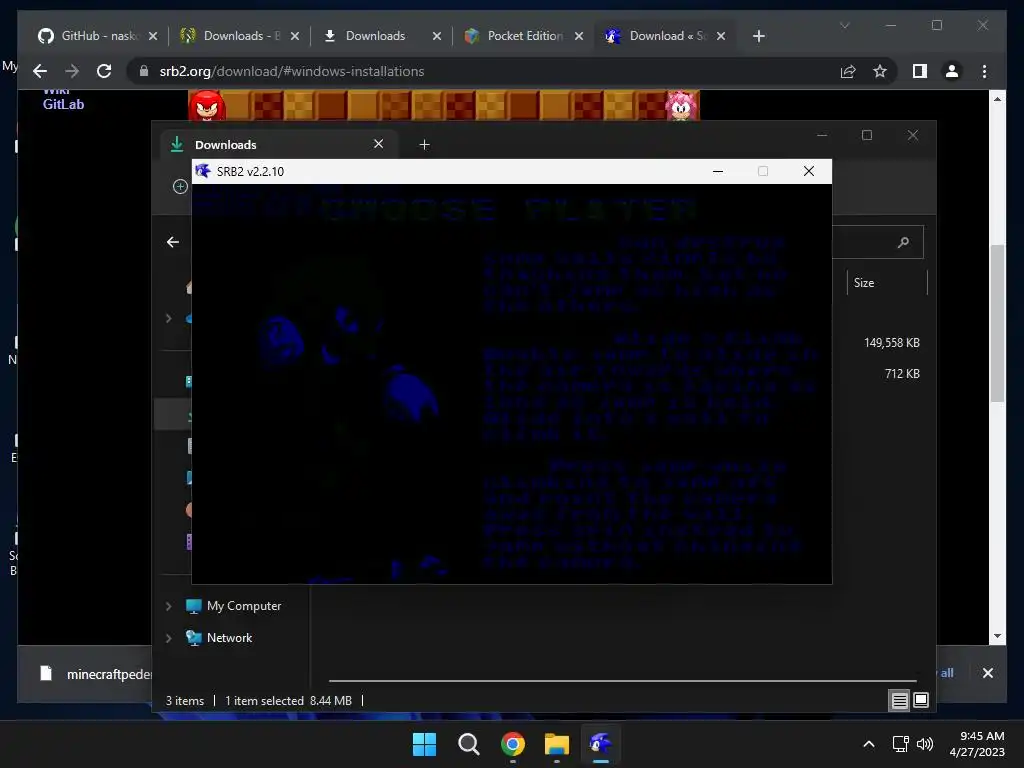The height and width of the screenshot is (768, 1024).
Task: Select the 712 KB file row
Action: 902,374
